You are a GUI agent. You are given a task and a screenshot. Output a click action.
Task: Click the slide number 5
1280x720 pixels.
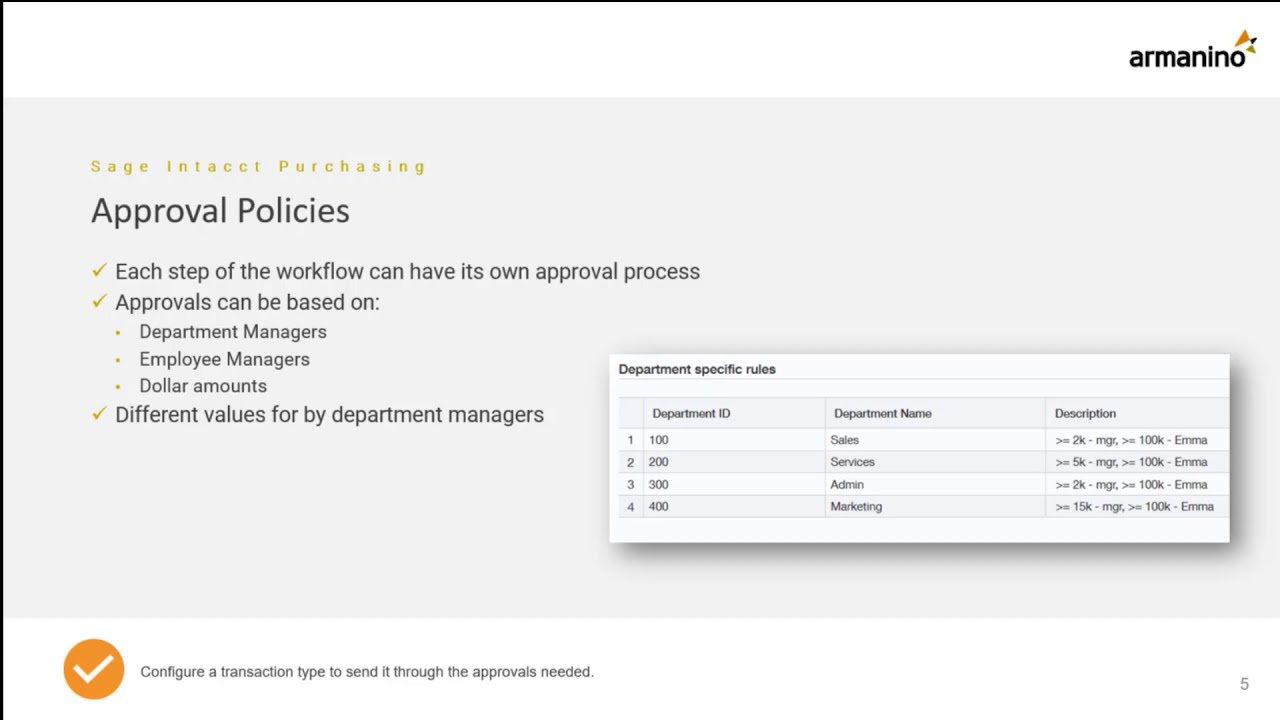pyautogui.click(x=1244, y=684)
